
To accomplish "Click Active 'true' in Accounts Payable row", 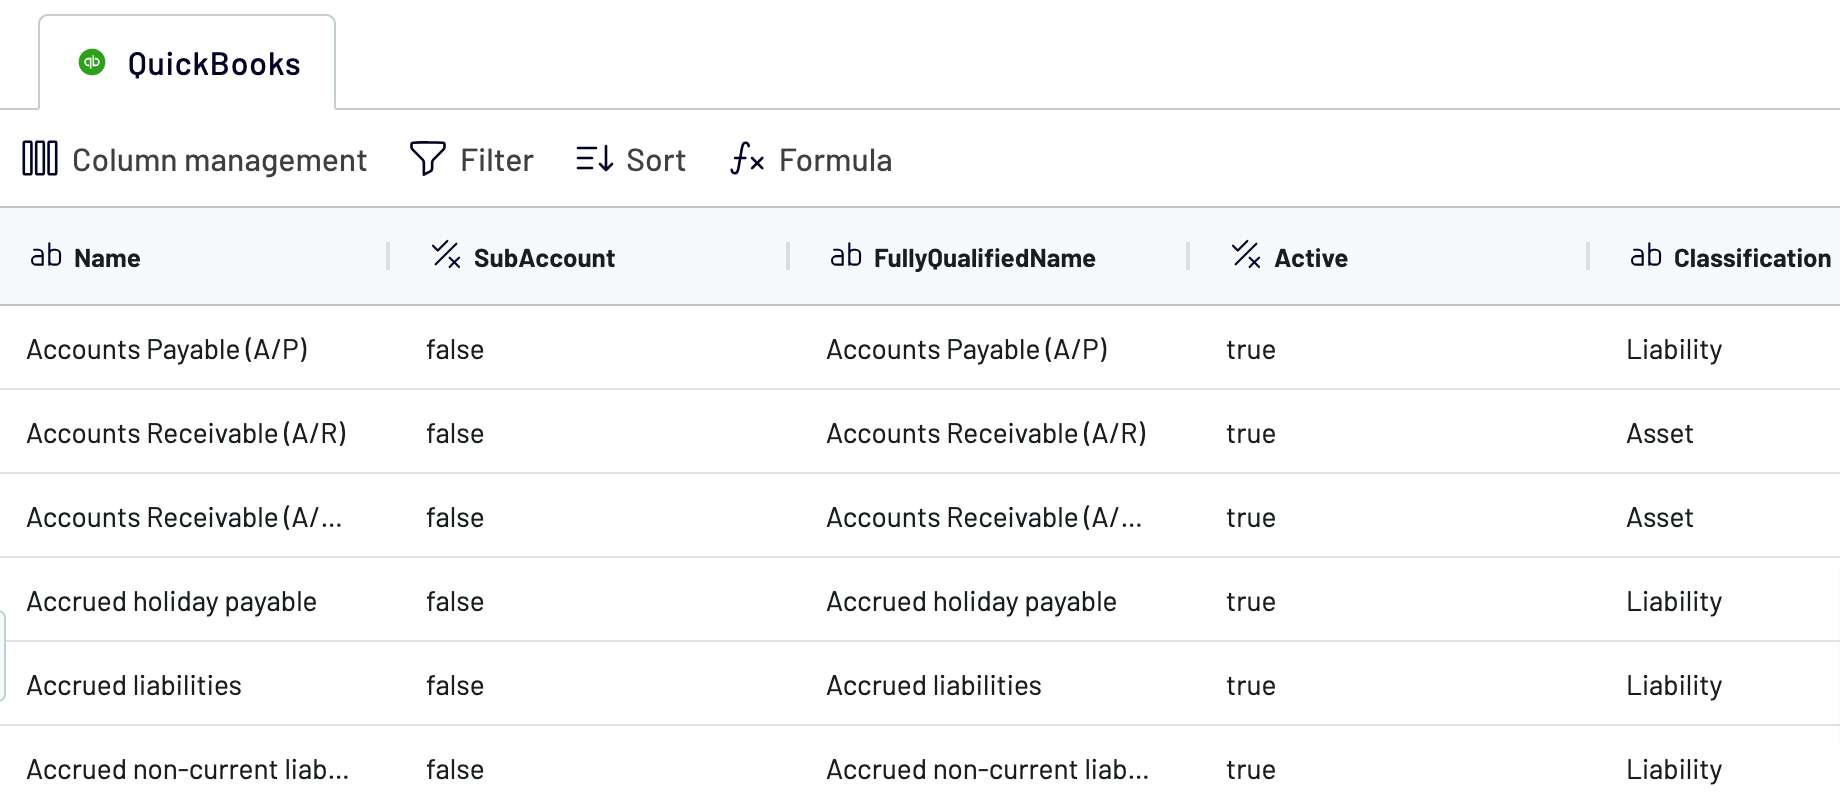I will coord(1251,349).
